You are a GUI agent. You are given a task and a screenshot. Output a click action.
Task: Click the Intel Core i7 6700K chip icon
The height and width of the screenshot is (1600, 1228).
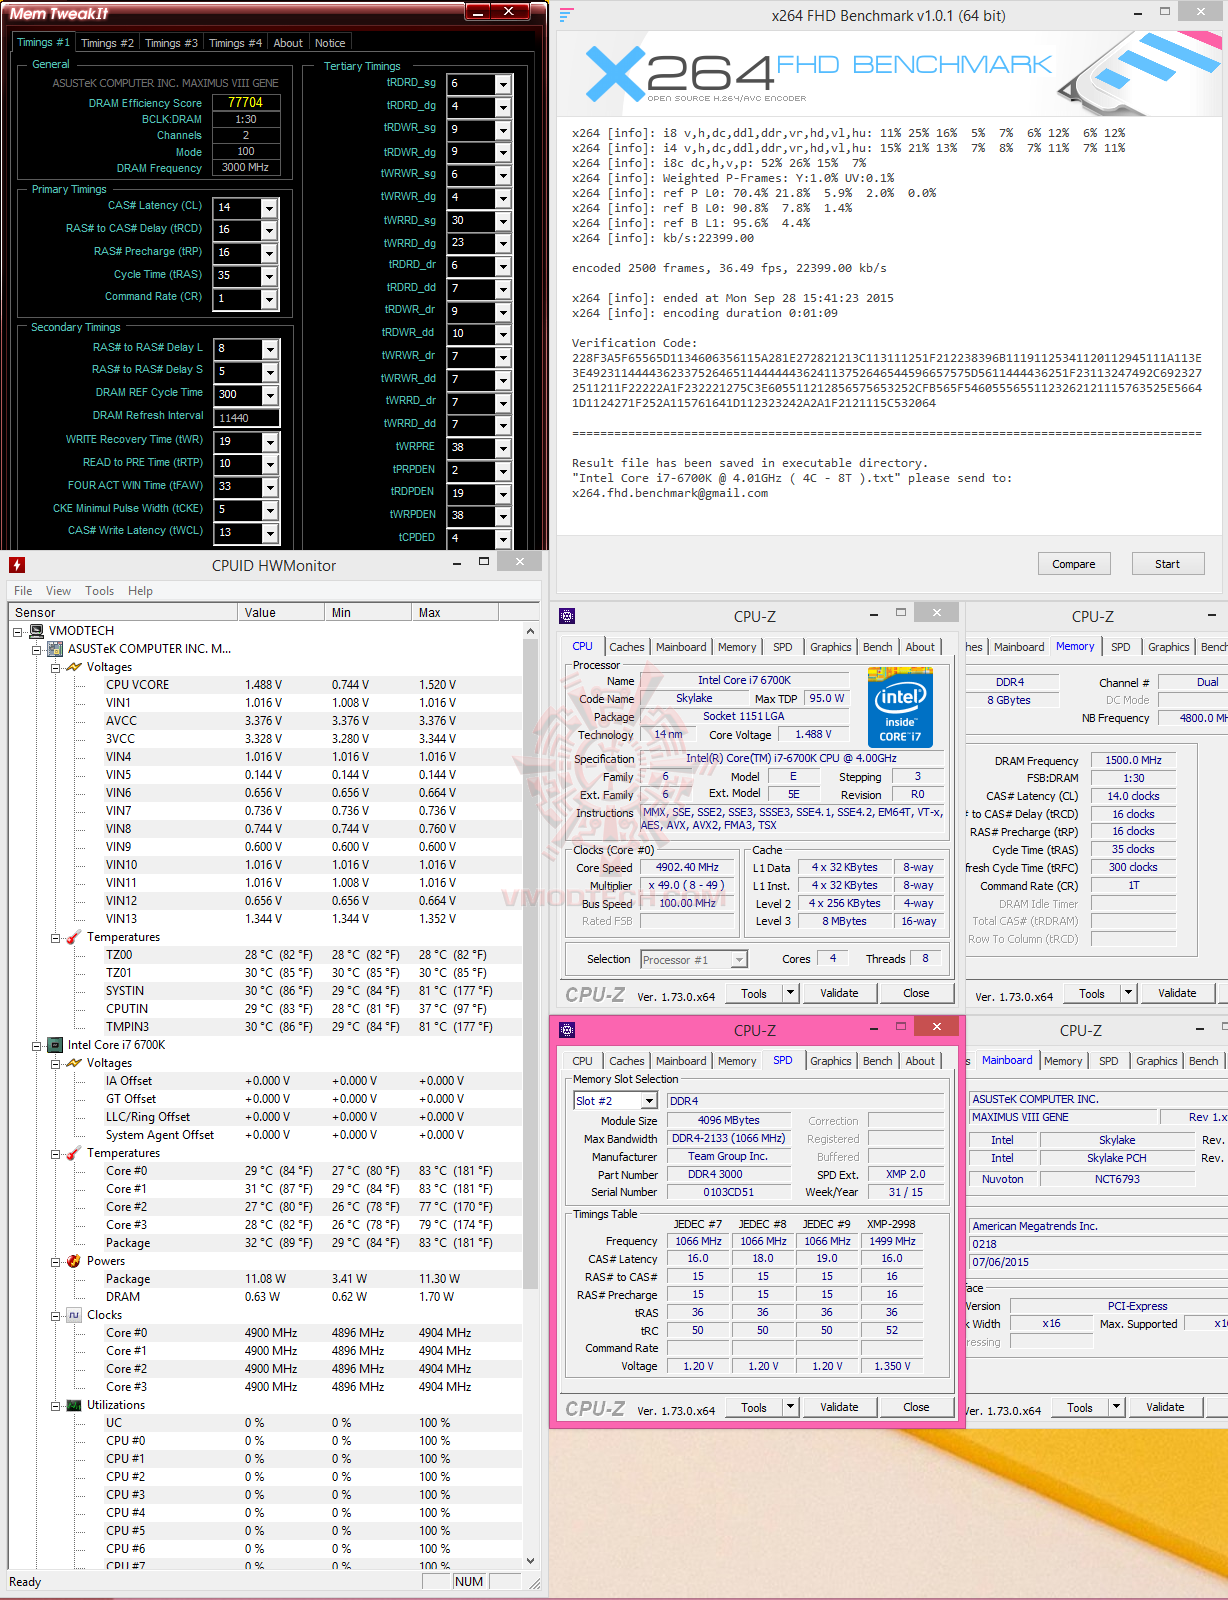56,1045
